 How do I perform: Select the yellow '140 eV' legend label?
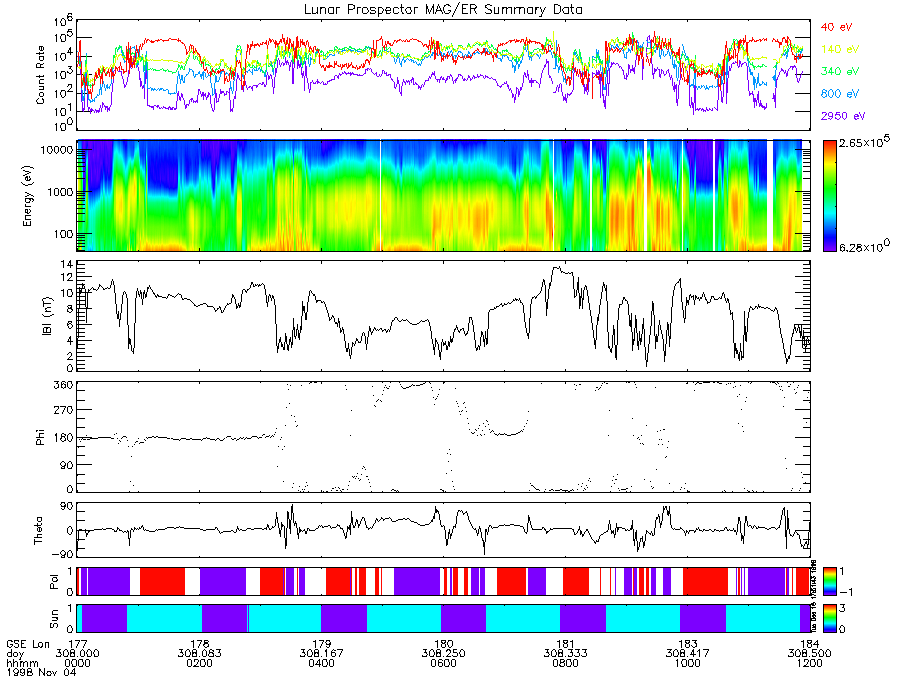(840, 49)
